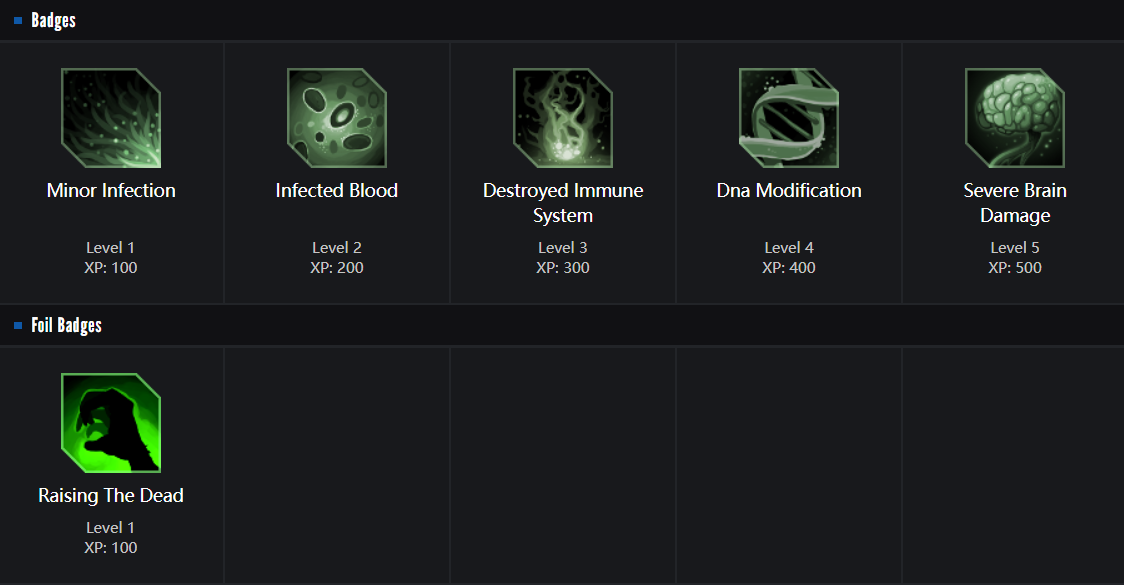Click the Raising The Dead foil badge icon
This screenshot has width=1124, height=585.
coord(111,423)
